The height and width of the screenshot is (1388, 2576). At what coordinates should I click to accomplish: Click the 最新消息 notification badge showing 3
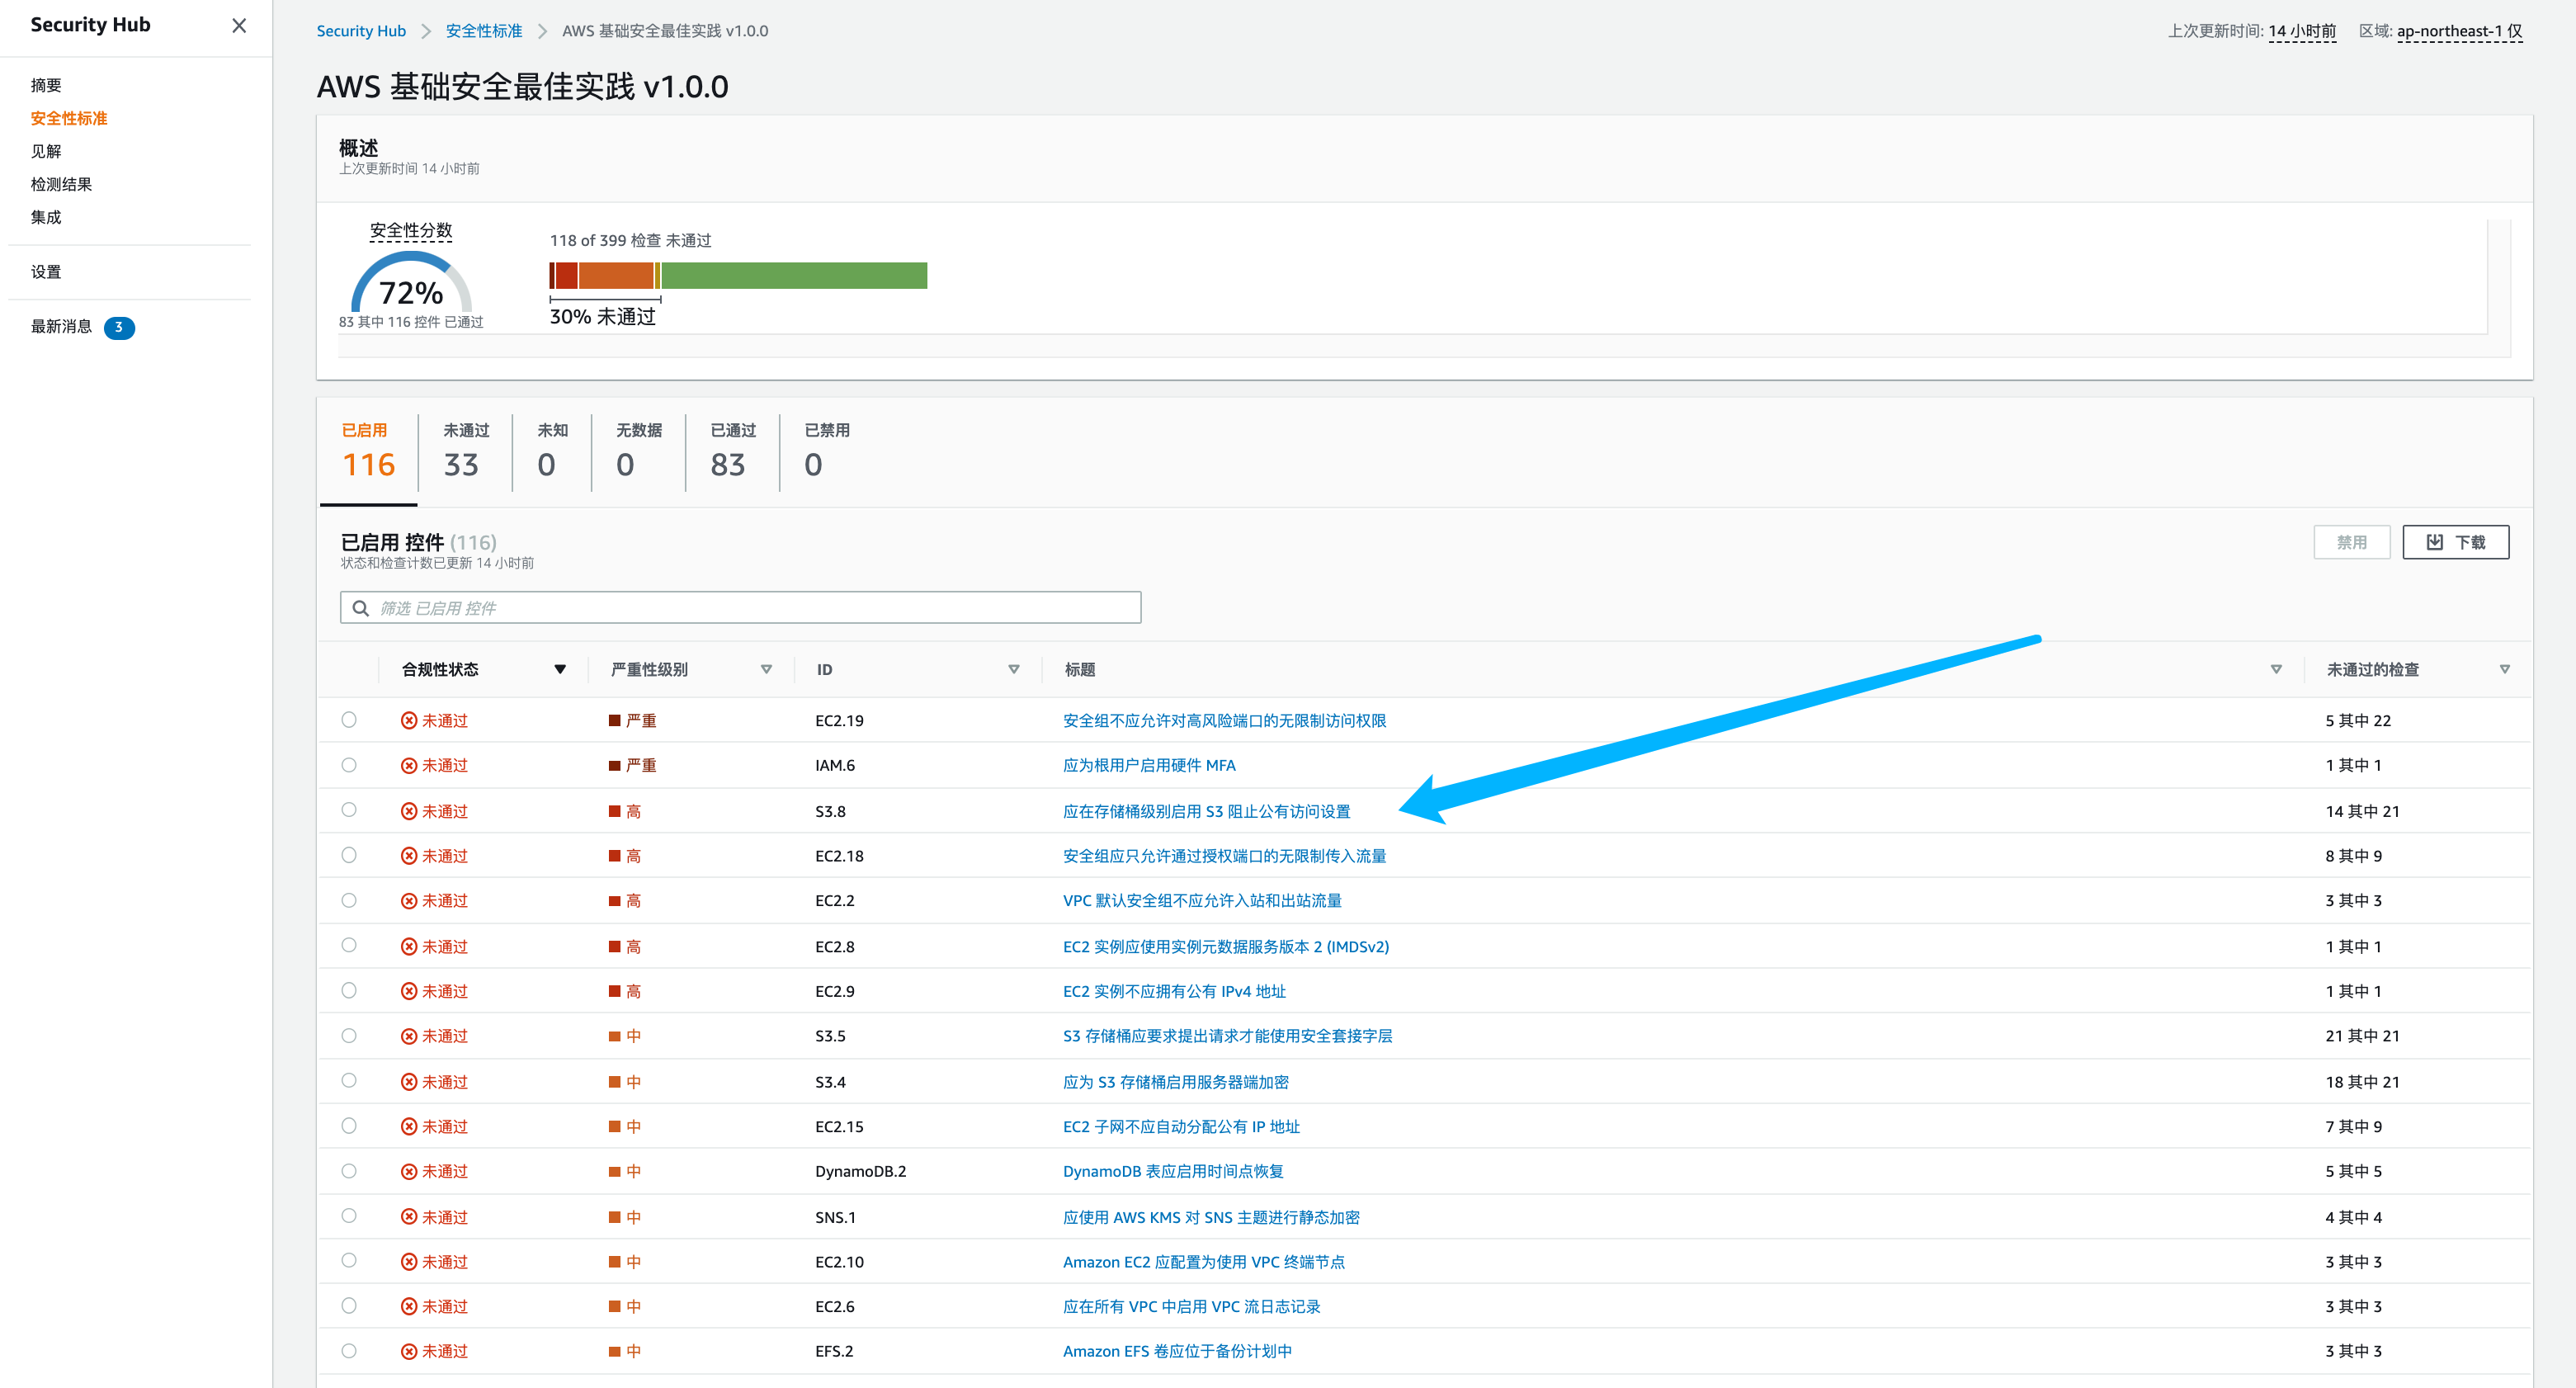tap(119, 327)
